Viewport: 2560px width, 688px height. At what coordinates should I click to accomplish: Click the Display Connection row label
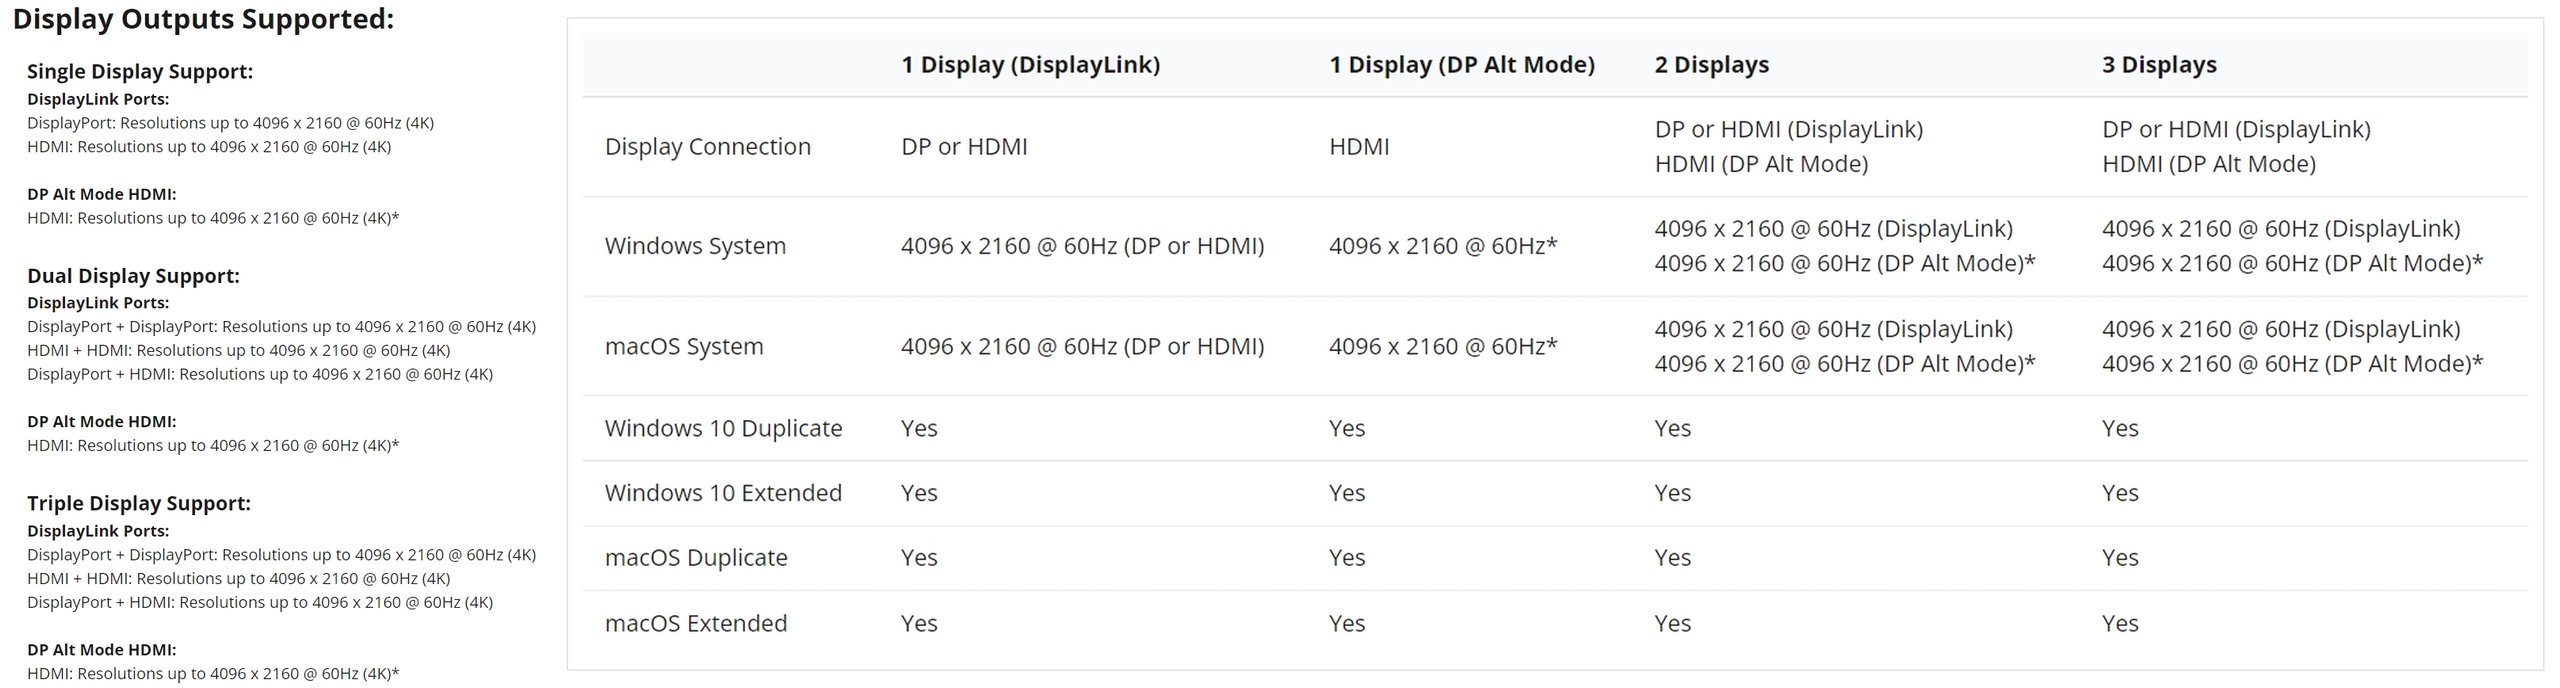coord(708,147)
